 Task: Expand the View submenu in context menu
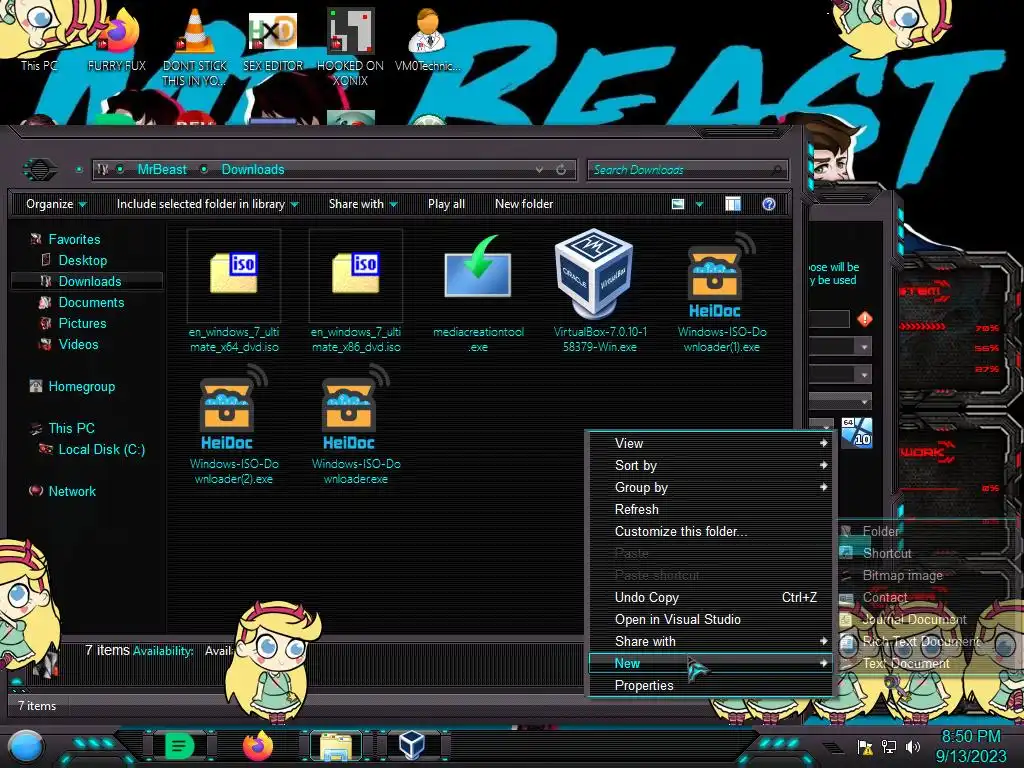711,443
